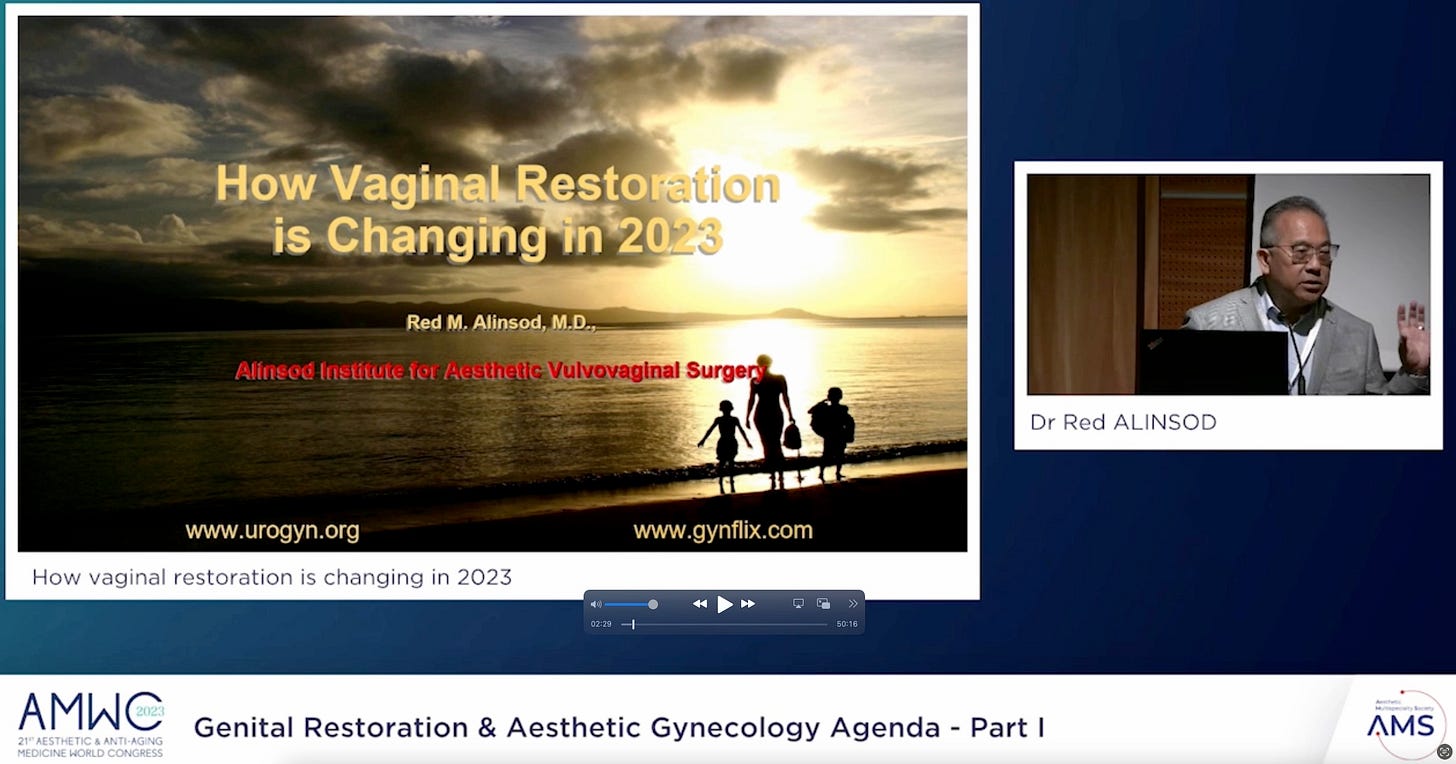Image resolution: width=1456 pixels, height=764 pixels.
Task: Fast-forward the video with the double-right arrows
Action: click(748, 604)
